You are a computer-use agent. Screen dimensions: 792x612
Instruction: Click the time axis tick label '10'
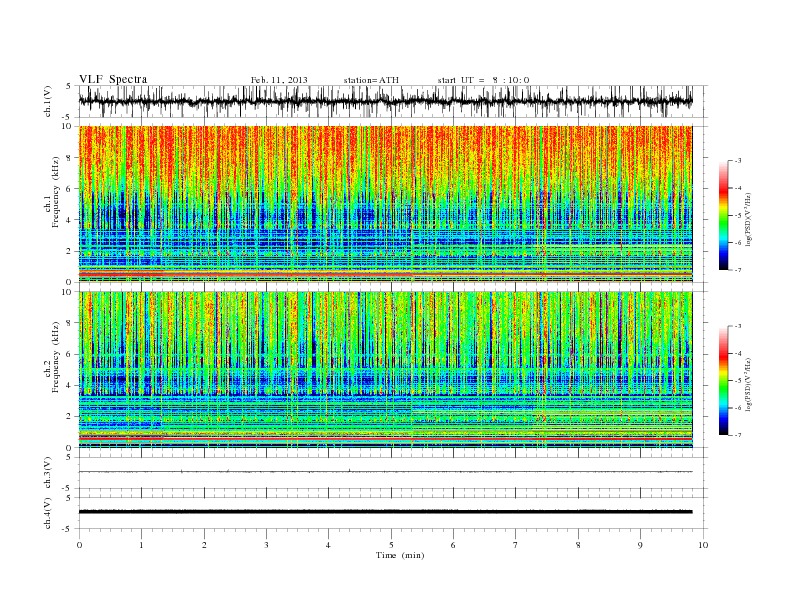(x=703, y=545)
